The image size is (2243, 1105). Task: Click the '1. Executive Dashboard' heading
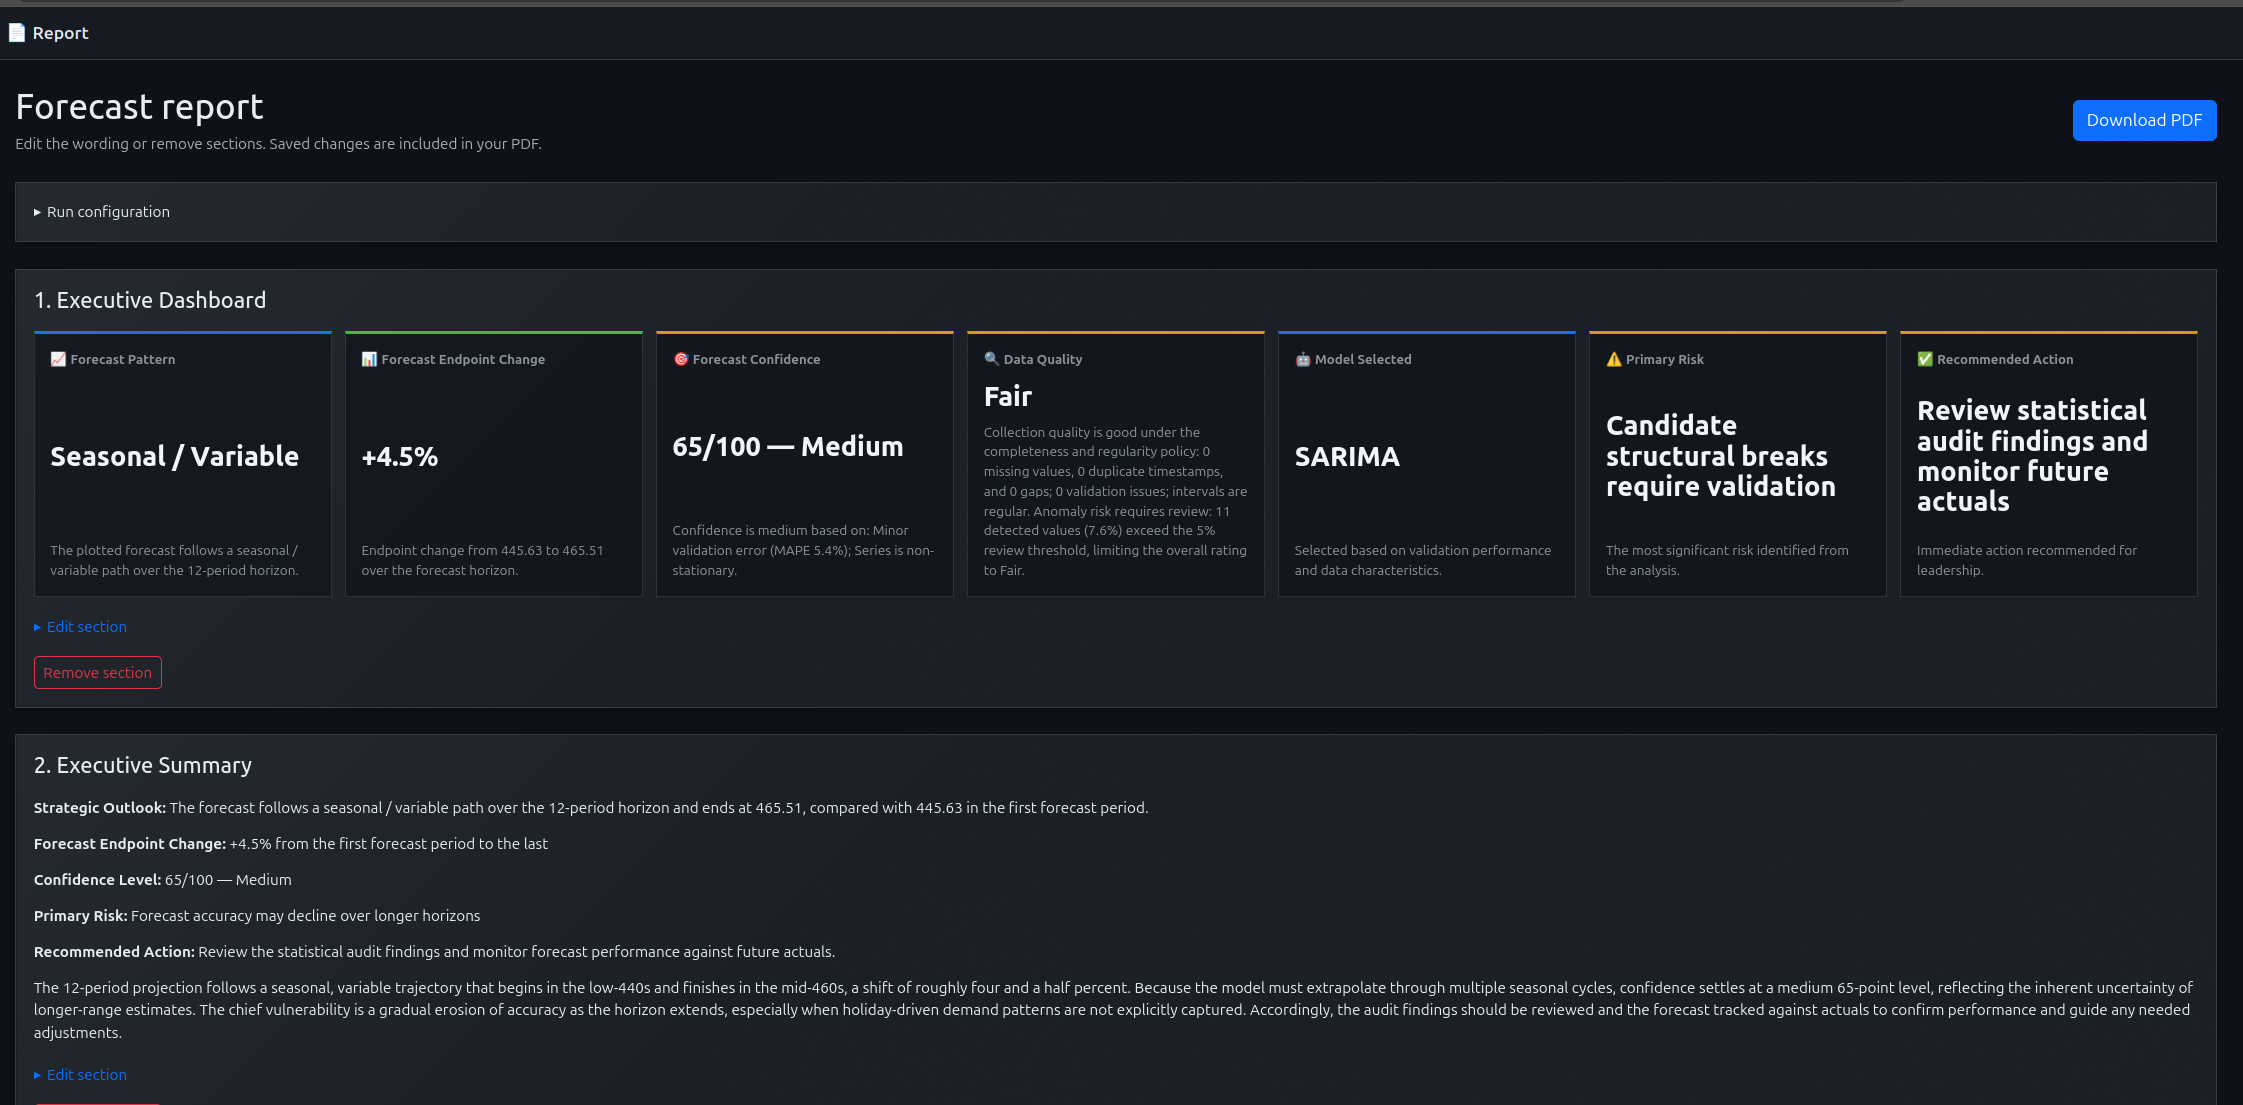[x=150, y=300]
